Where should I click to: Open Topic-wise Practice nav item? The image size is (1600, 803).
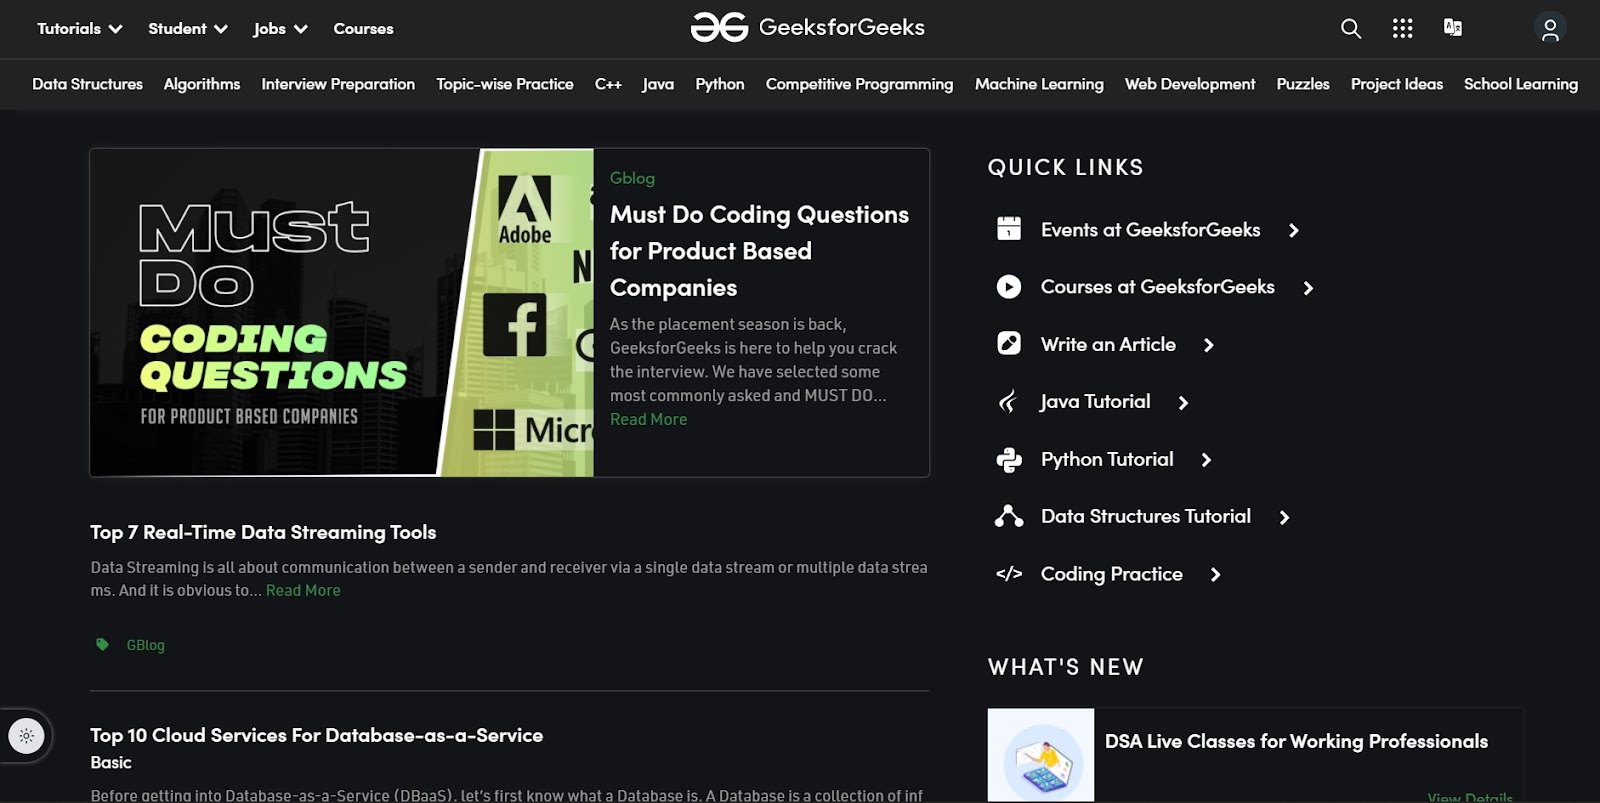[x=505, y=84]
